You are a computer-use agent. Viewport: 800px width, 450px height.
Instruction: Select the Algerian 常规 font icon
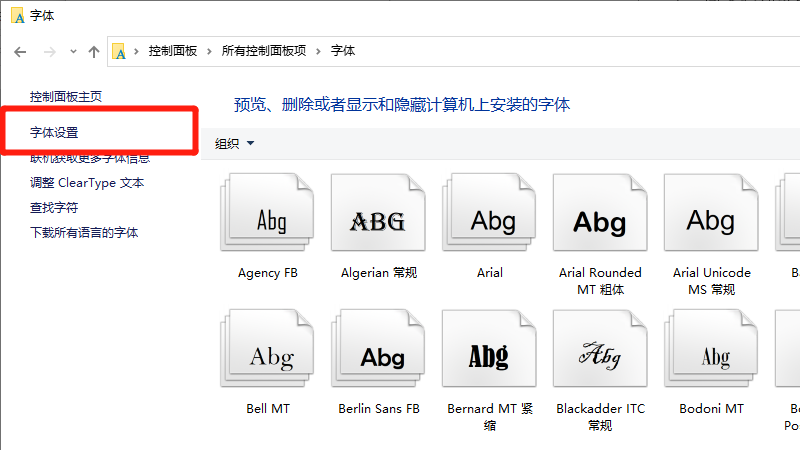(x=378, y=212)
